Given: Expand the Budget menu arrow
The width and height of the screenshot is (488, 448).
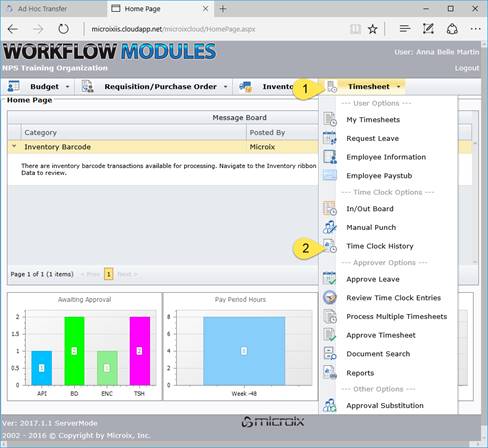Looking at the screenshot, I should (68, 87).
